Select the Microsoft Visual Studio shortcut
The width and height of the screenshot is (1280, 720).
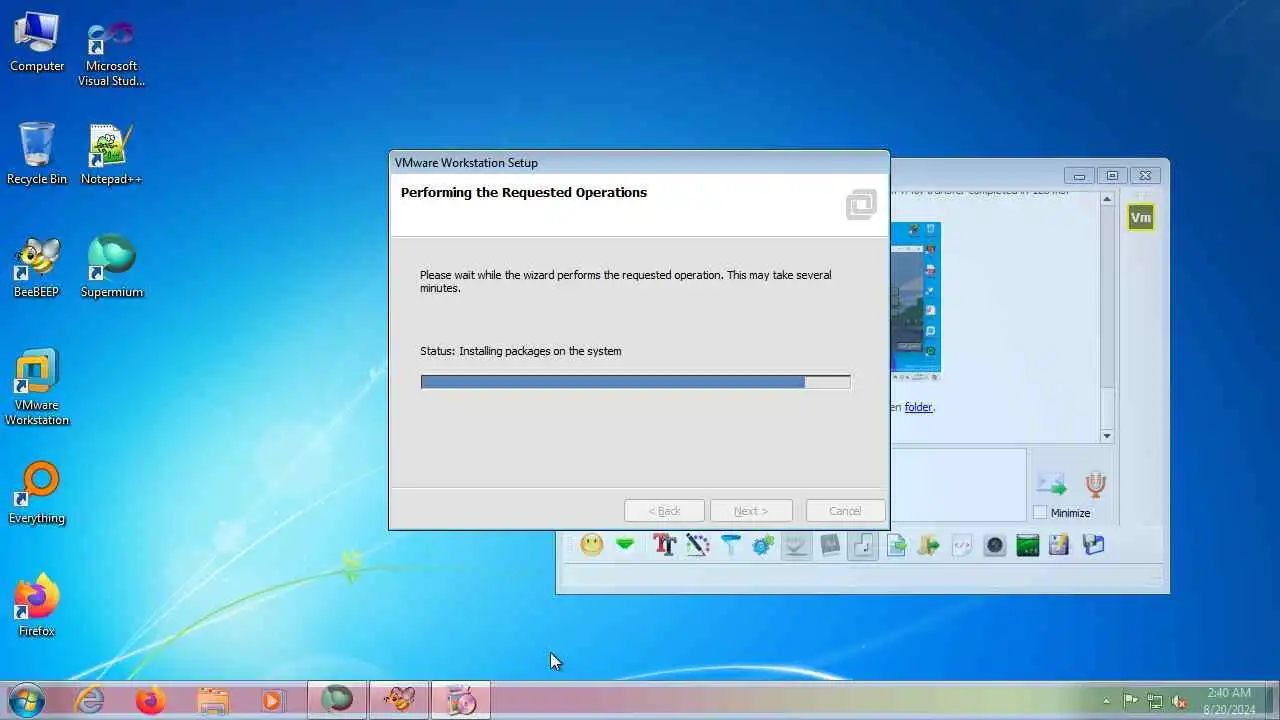(x=111, y=54)
